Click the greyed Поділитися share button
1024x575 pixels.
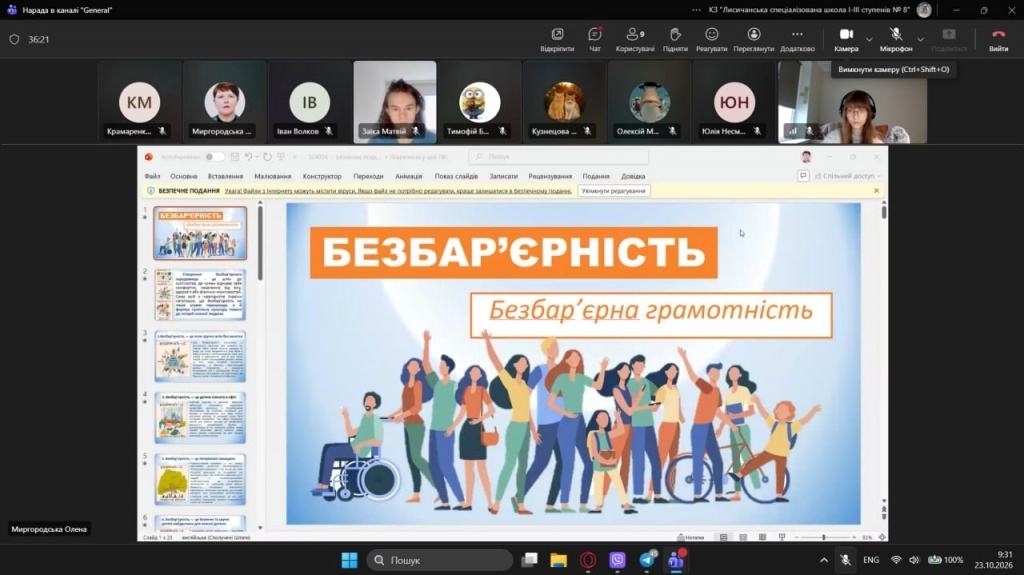pyautogui.click(x=949, y=39)
